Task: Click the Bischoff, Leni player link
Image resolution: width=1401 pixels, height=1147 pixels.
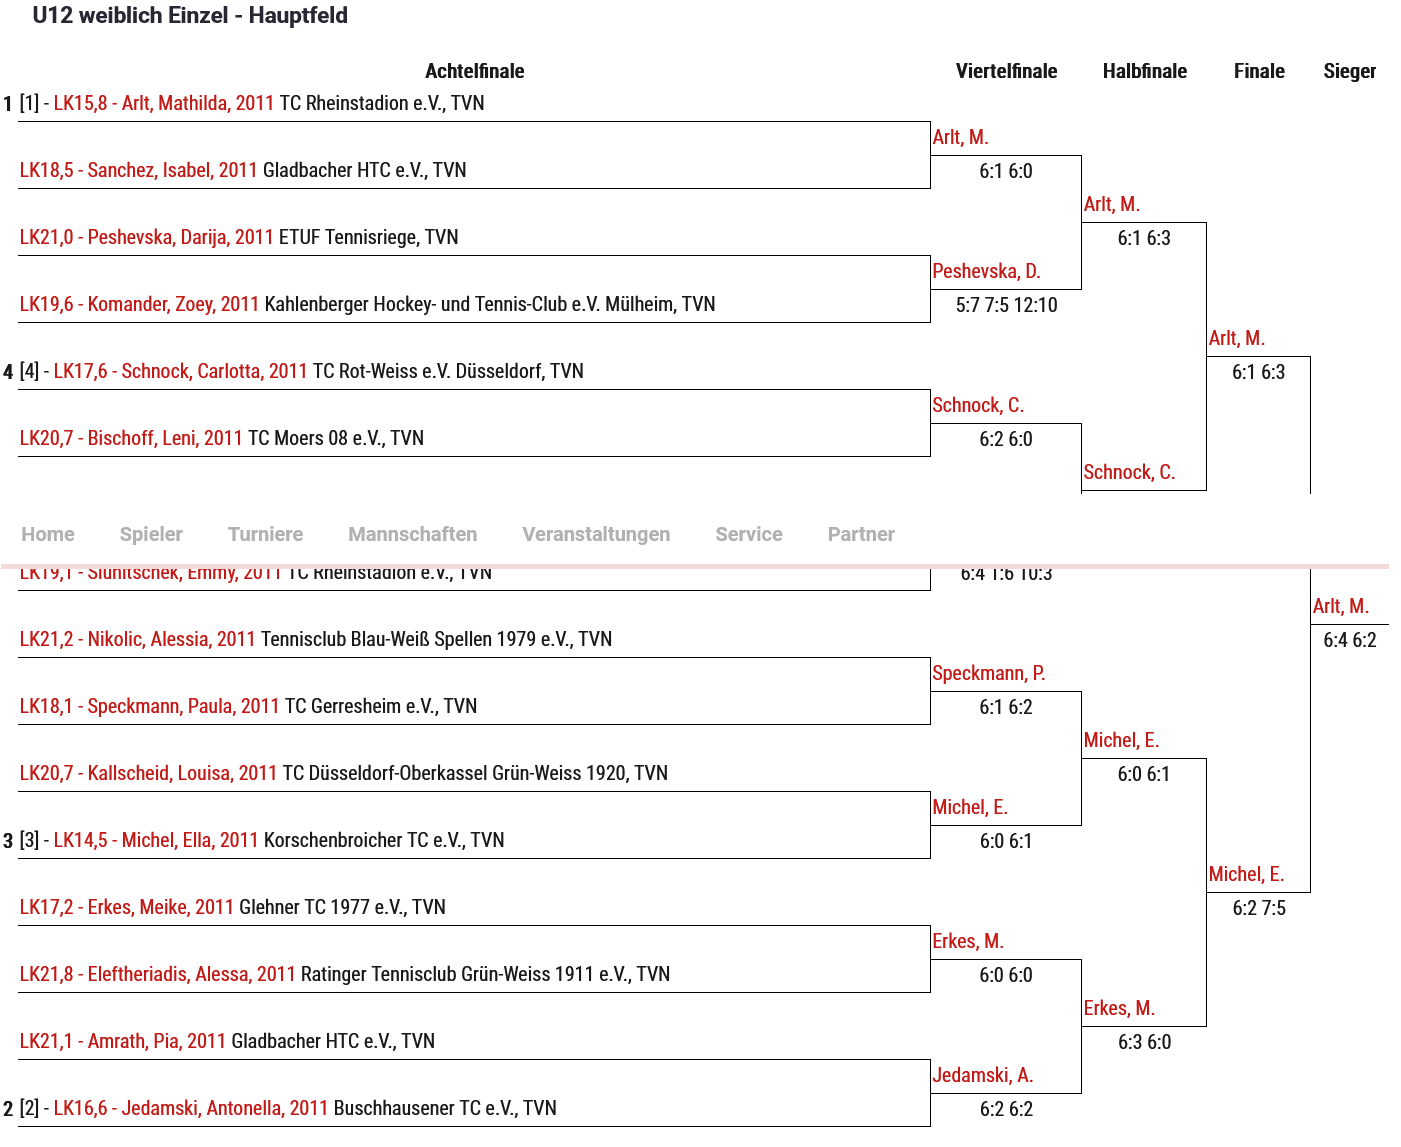Action: tap(131, 438)
